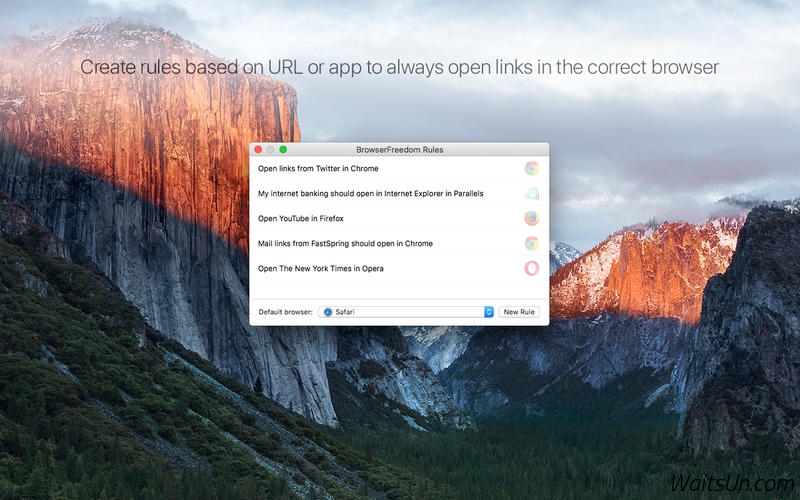Select rule "My internet banking should open in Internet Explorer in Parallels"
The width and height of the screenshot is (800, 500).
coord(399,193)
